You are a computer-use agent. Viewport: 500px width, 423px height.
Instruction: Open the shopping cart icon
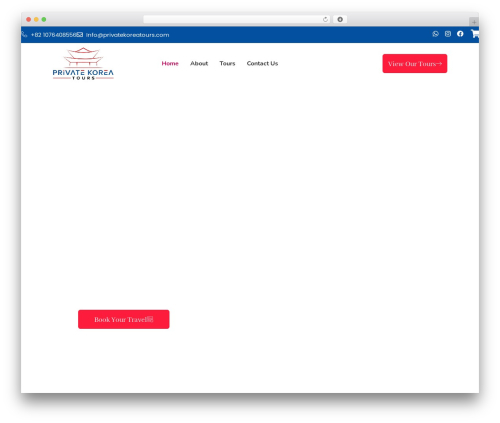475,34
